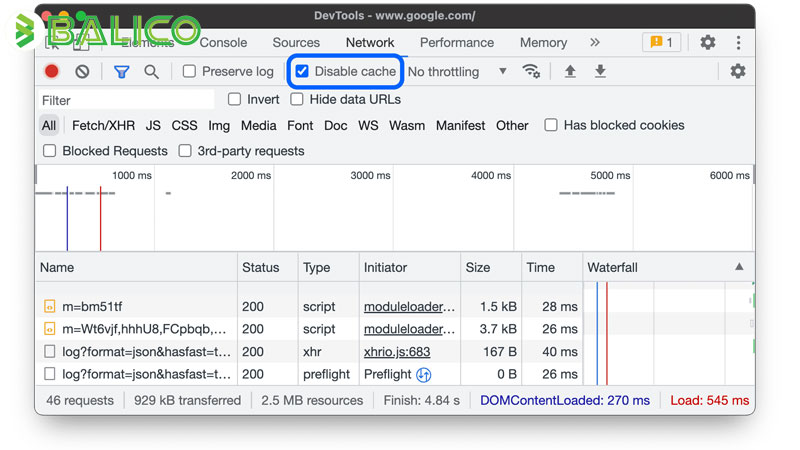This screenshot has height=450, width=800.
Task: Open the Memory tab
Action: 543,42
